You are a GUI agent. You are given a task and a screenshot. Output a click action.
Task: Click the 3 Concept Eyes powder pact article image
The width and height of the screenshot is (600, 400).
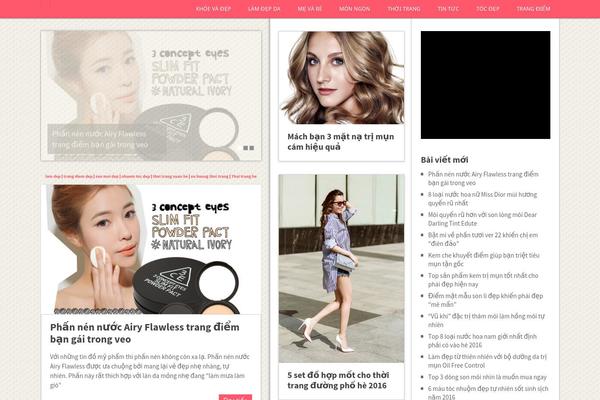[151, 249]
